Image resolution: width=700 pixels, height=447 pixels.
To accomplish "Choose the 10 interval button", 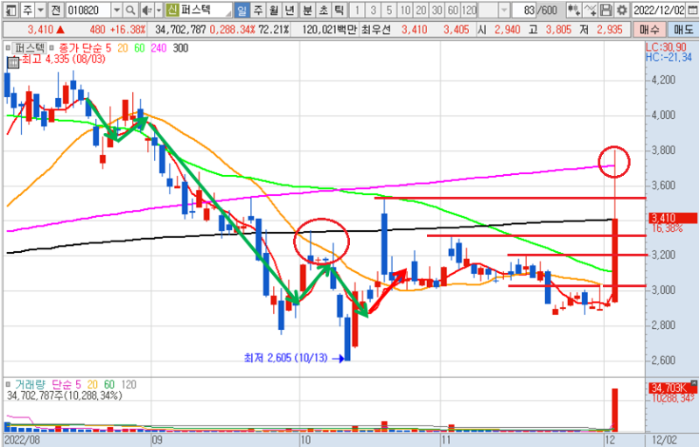I will point(405,10).
